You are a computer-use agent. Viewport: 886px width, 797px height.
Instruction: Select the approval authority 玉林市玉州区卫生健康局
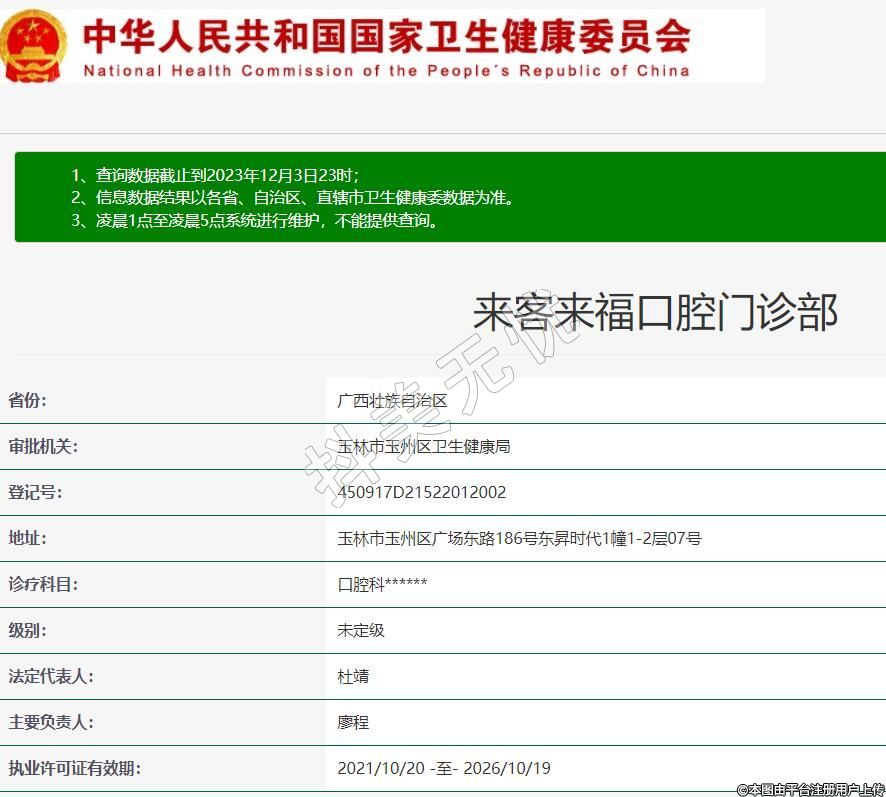click(424, 447)
